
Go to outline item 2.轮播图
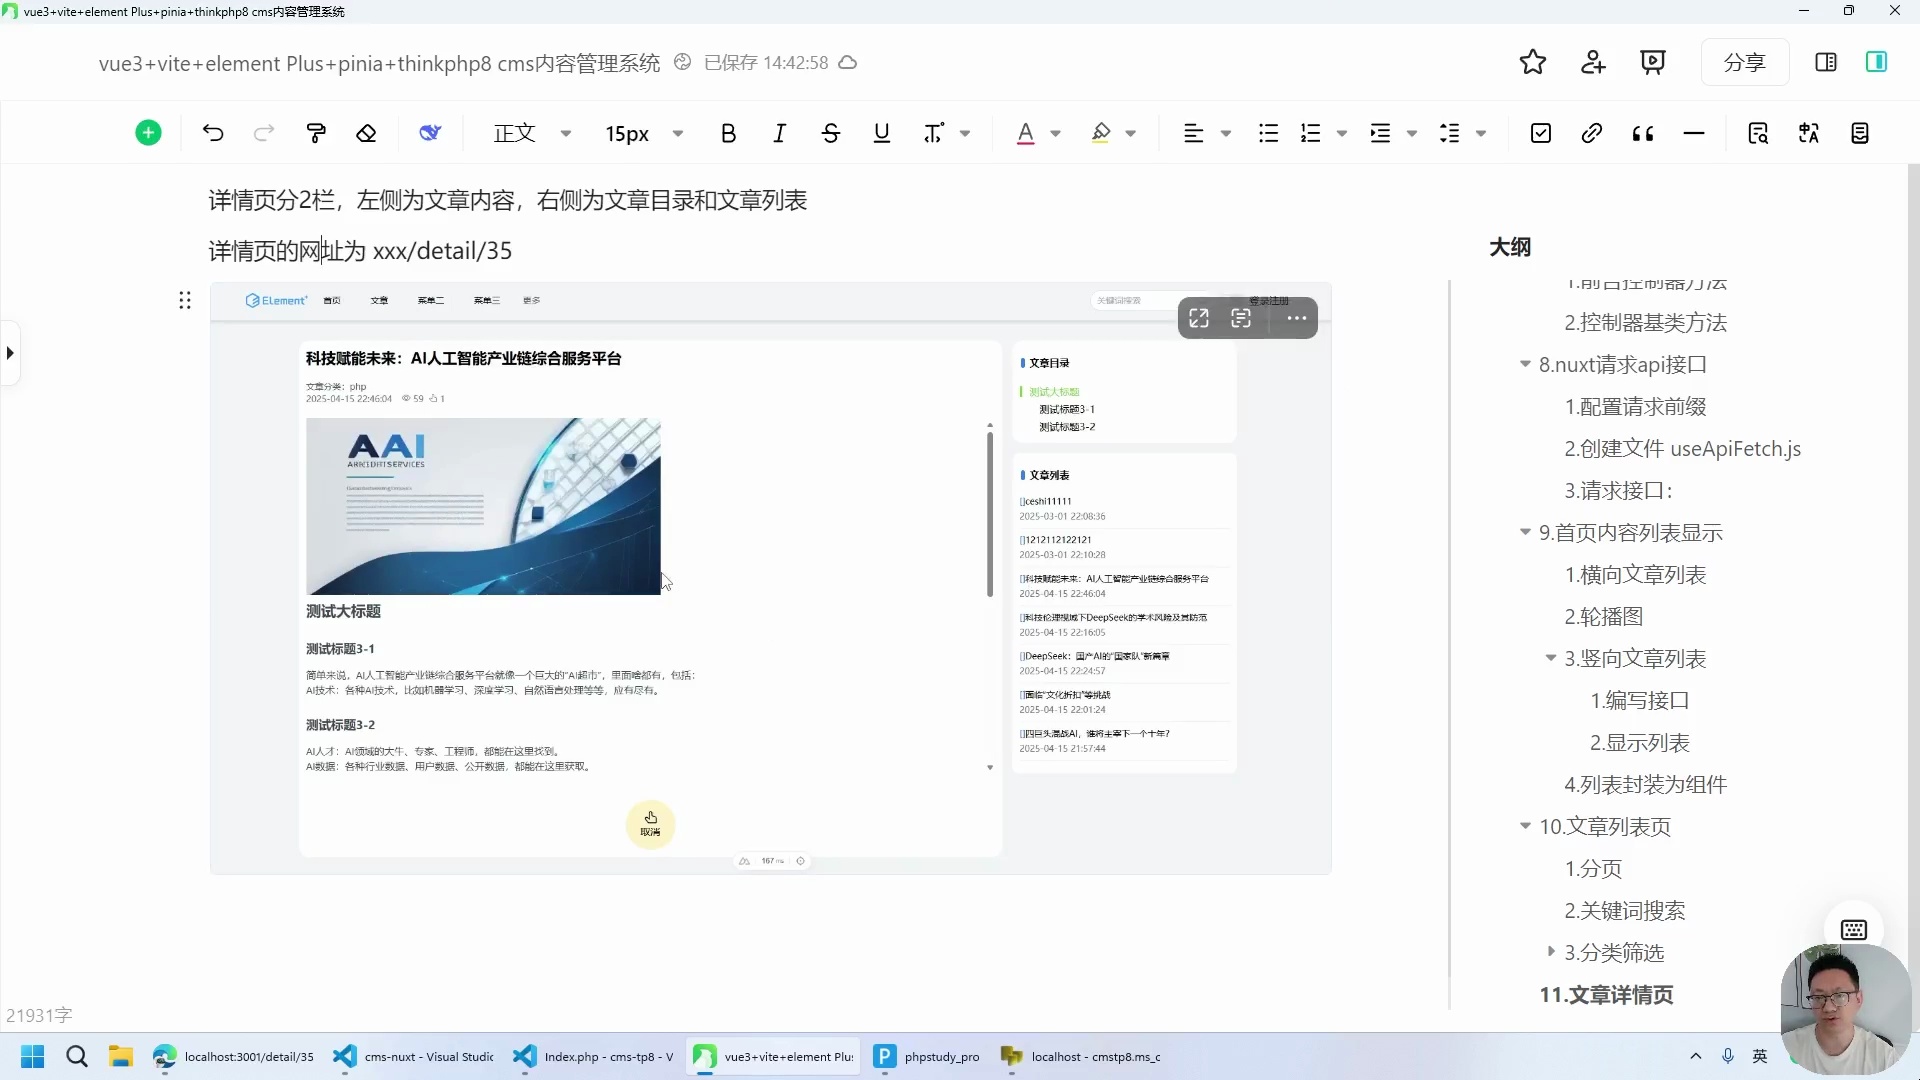pos(1604,617)
